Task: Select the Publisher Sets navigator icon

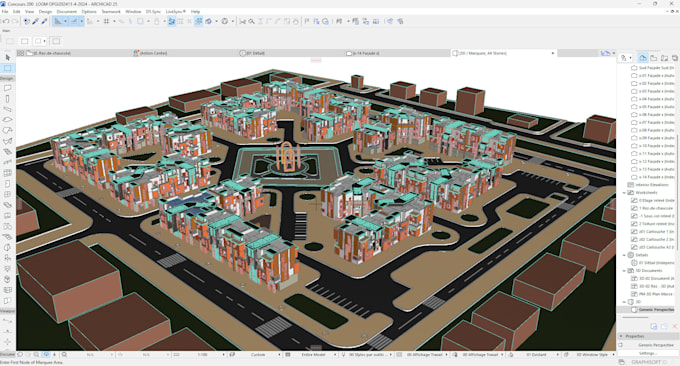Action: pyautogui.click(x=674, y=58)
